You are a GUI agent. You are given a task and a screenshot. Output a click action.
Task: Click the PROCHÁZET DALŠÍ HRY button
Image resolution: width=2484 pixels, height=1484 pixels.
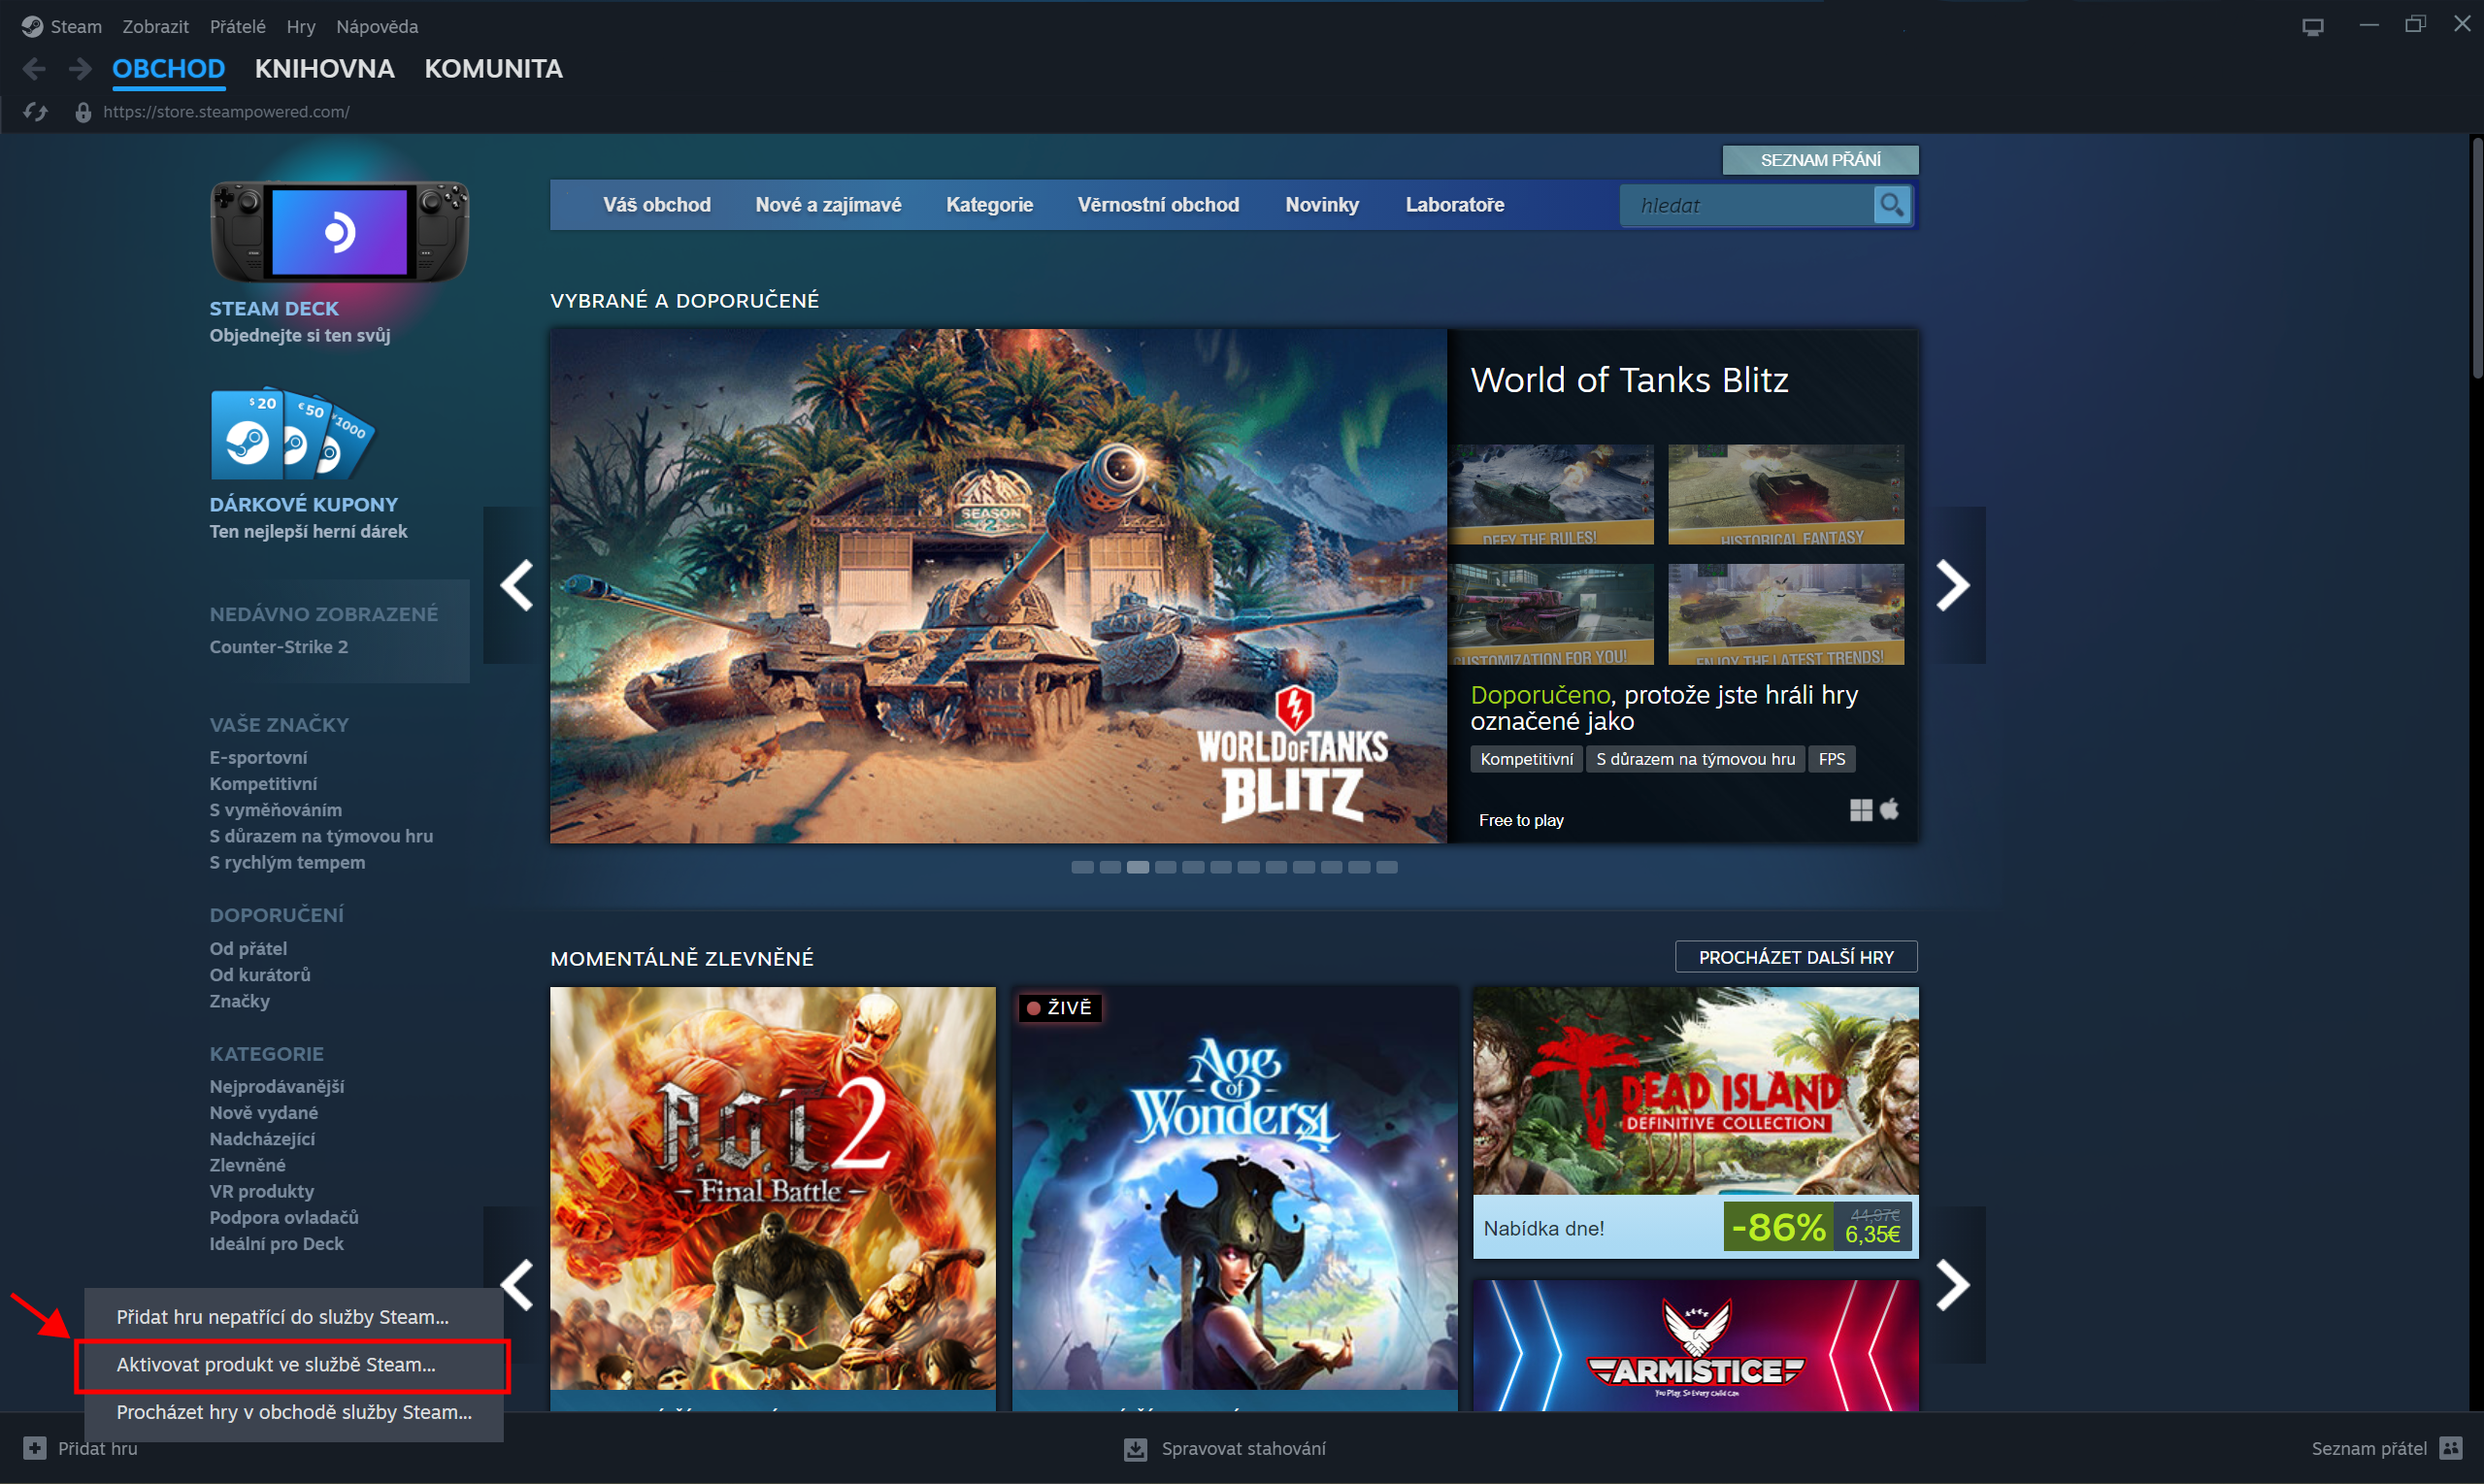pos(1796,957)
